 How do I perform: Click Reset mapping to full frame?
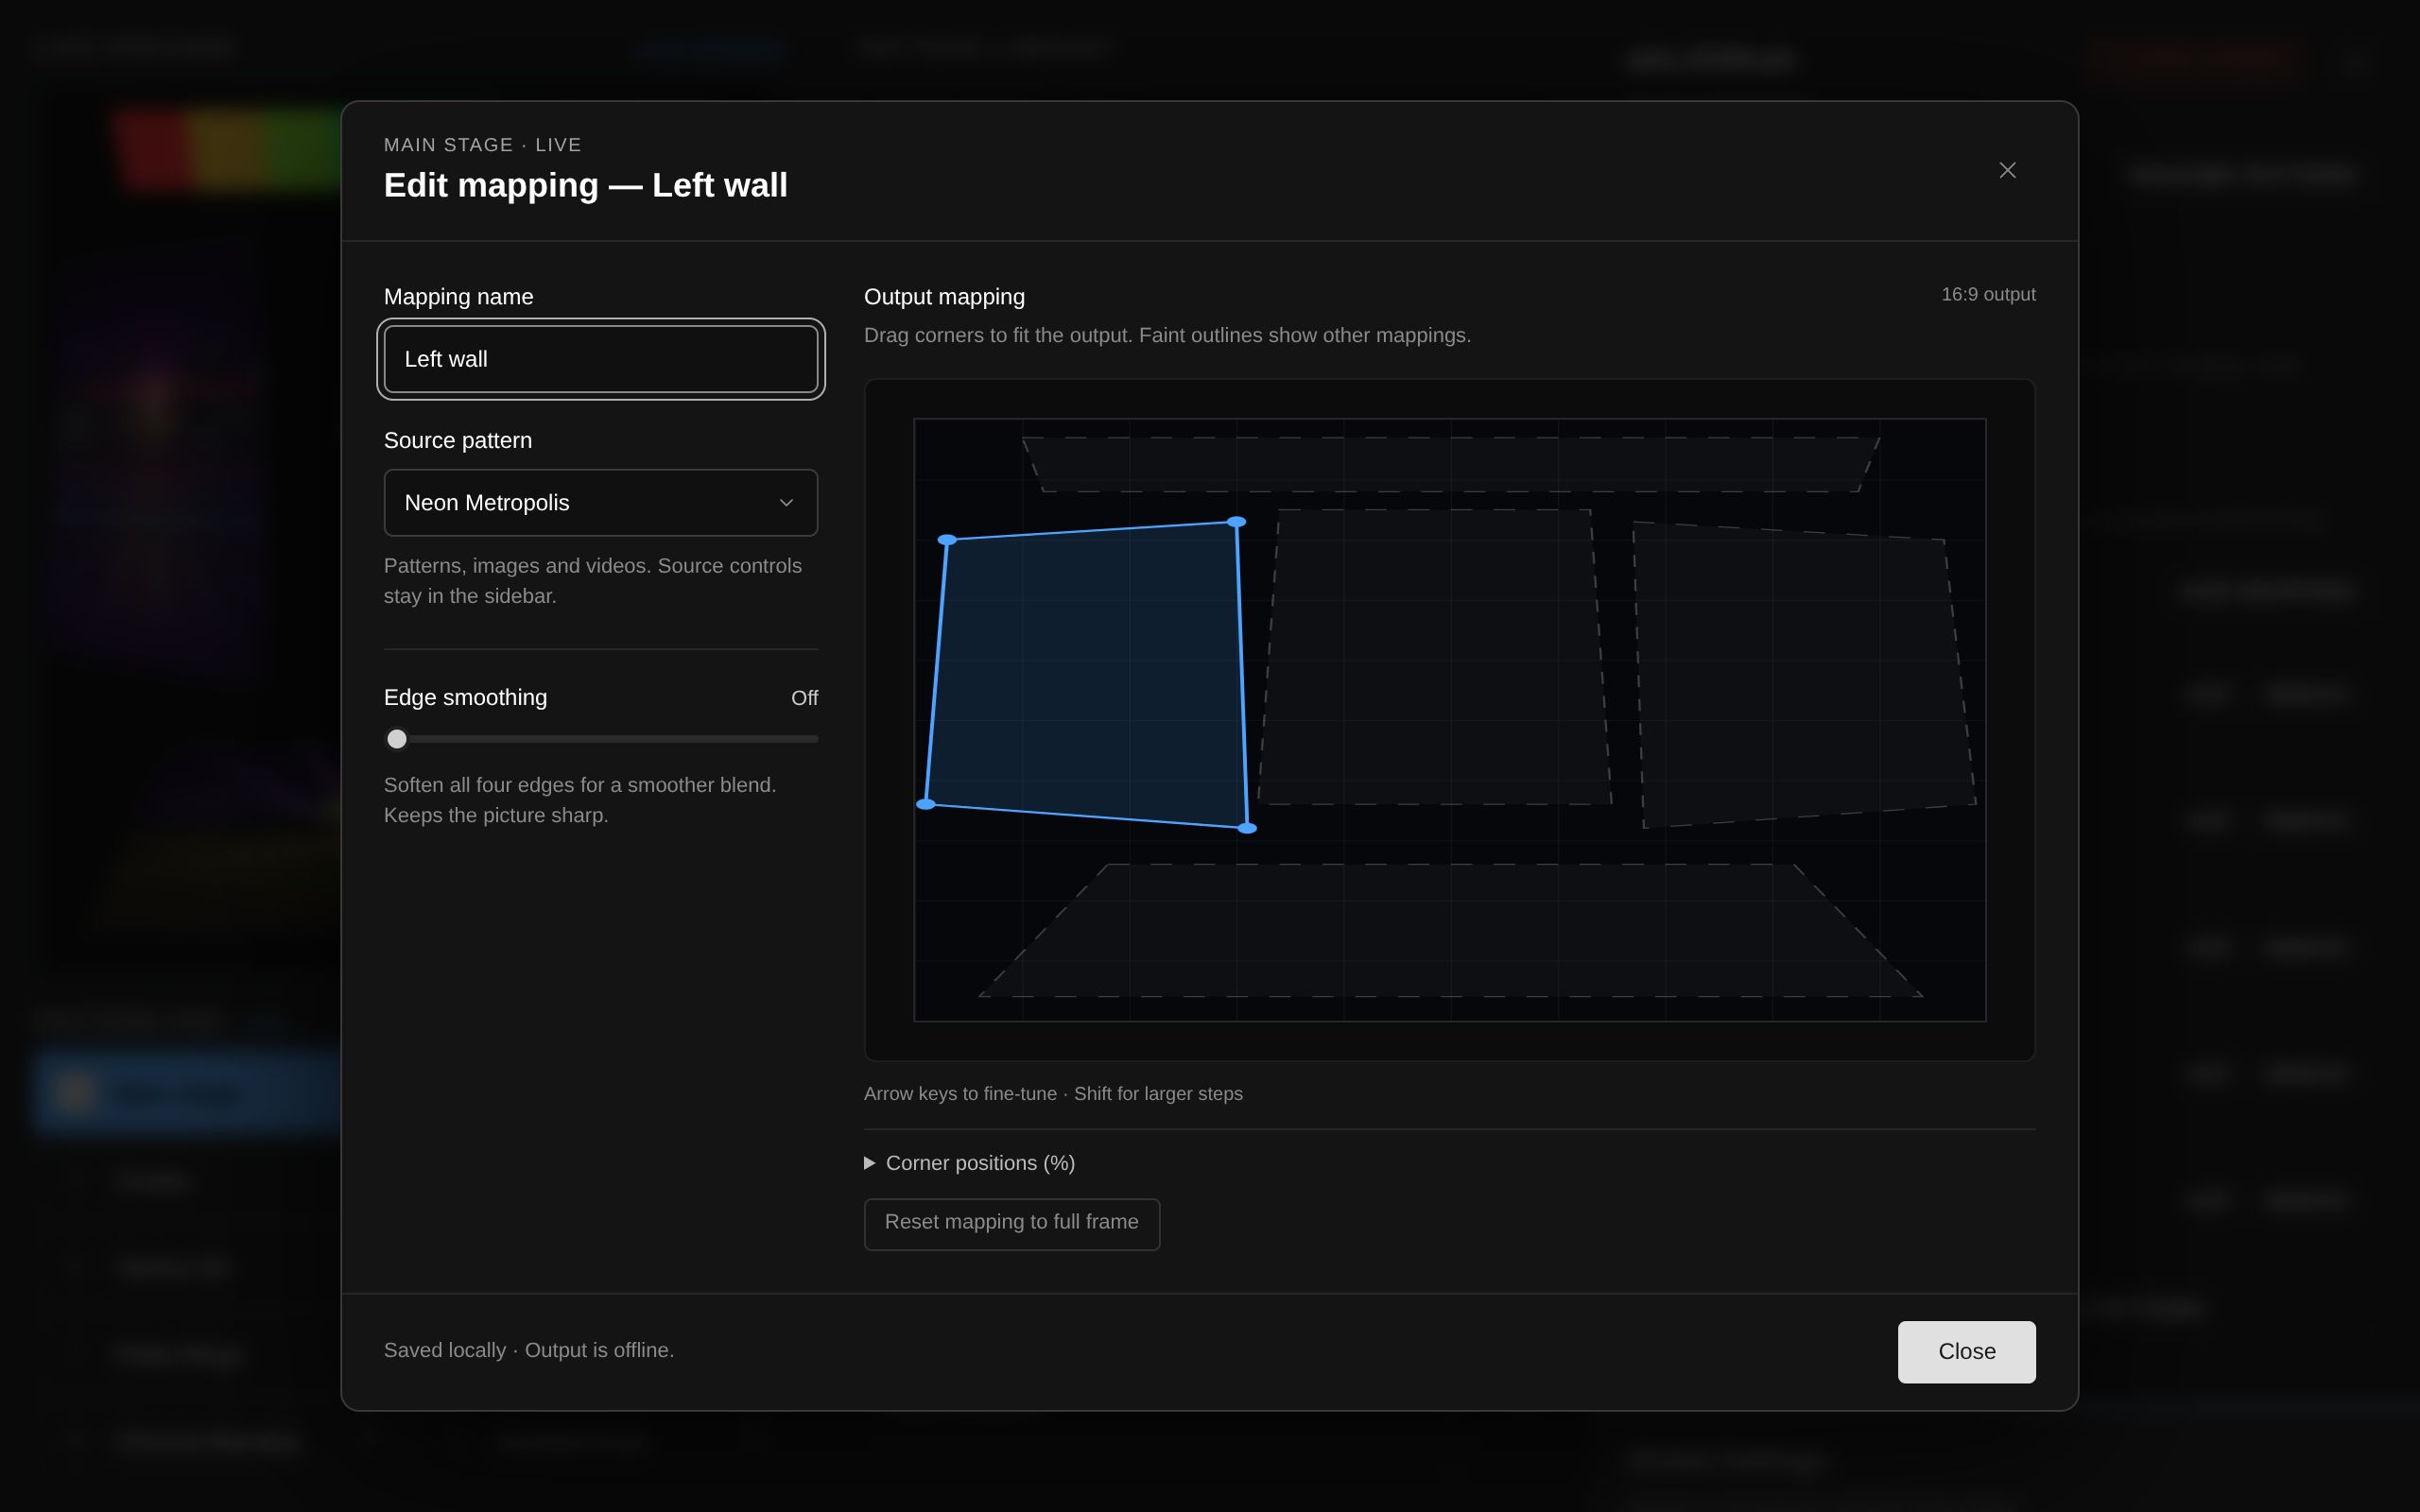click(x=1011, y=1224)
